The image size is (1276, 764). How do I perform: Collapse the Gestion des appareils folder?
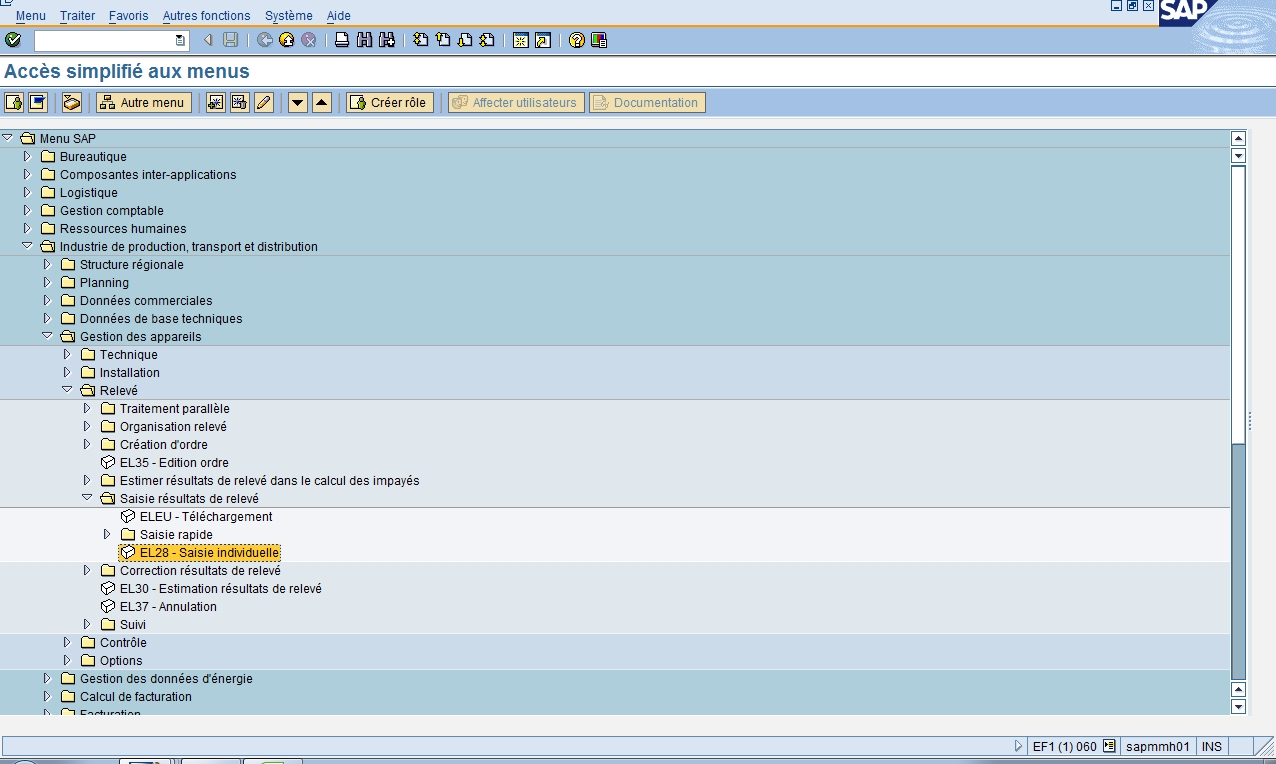click(47, 336)
